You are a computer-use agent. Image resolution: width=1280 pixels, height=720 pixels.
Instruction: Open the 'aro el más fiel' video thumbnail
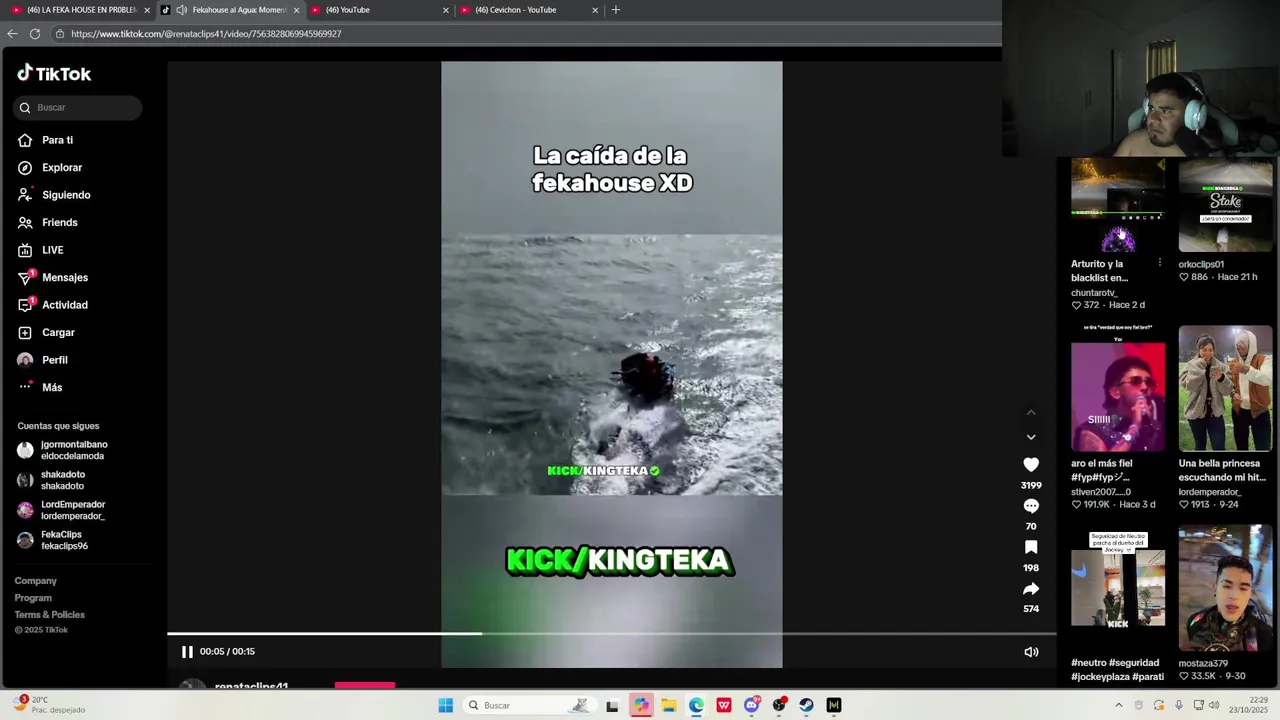[1118, 388]
